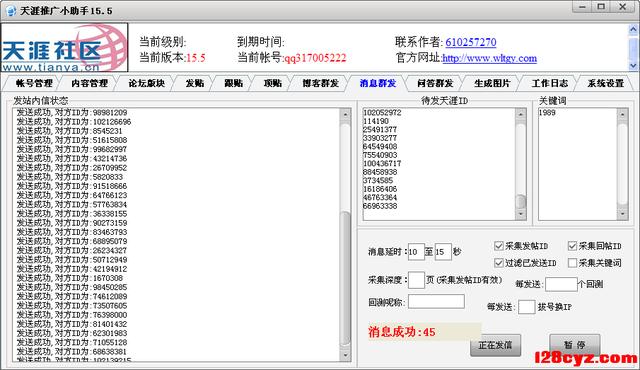The image size is (640, 370).
Task: Open the 论坛版块 tab
Action: tap(147, 83)
